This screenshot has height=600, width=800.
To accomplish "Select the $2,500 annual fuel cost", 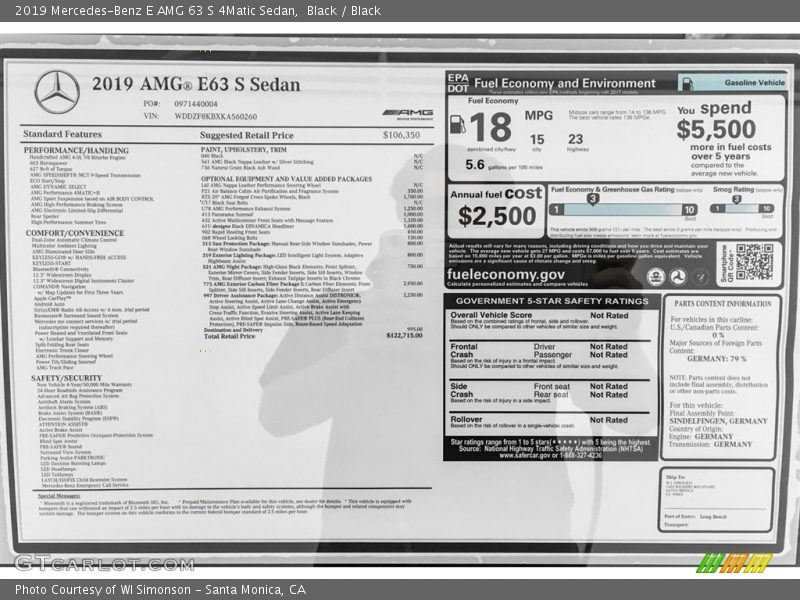I will pos(497,216).
